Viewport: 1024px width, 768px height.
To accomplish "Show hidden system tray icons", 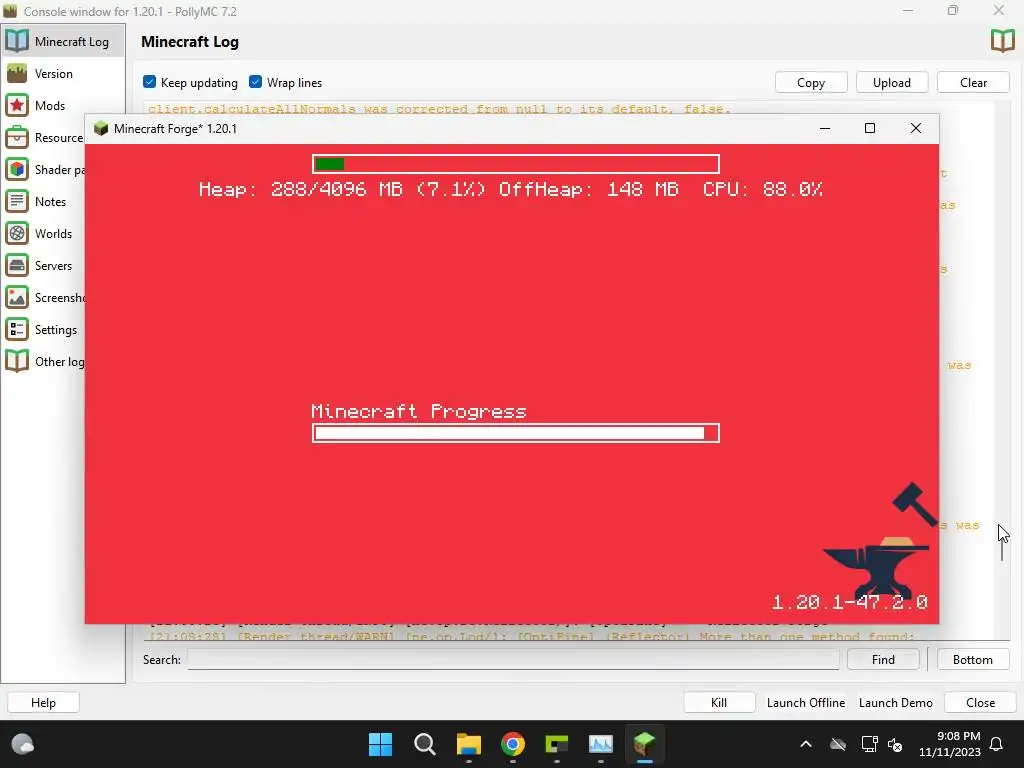I will (806, 744).
